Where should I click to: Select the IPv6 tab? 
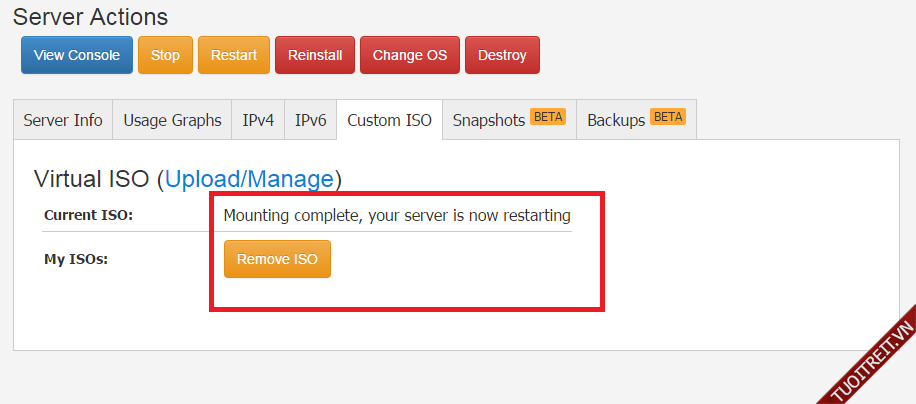pos(310,120)
